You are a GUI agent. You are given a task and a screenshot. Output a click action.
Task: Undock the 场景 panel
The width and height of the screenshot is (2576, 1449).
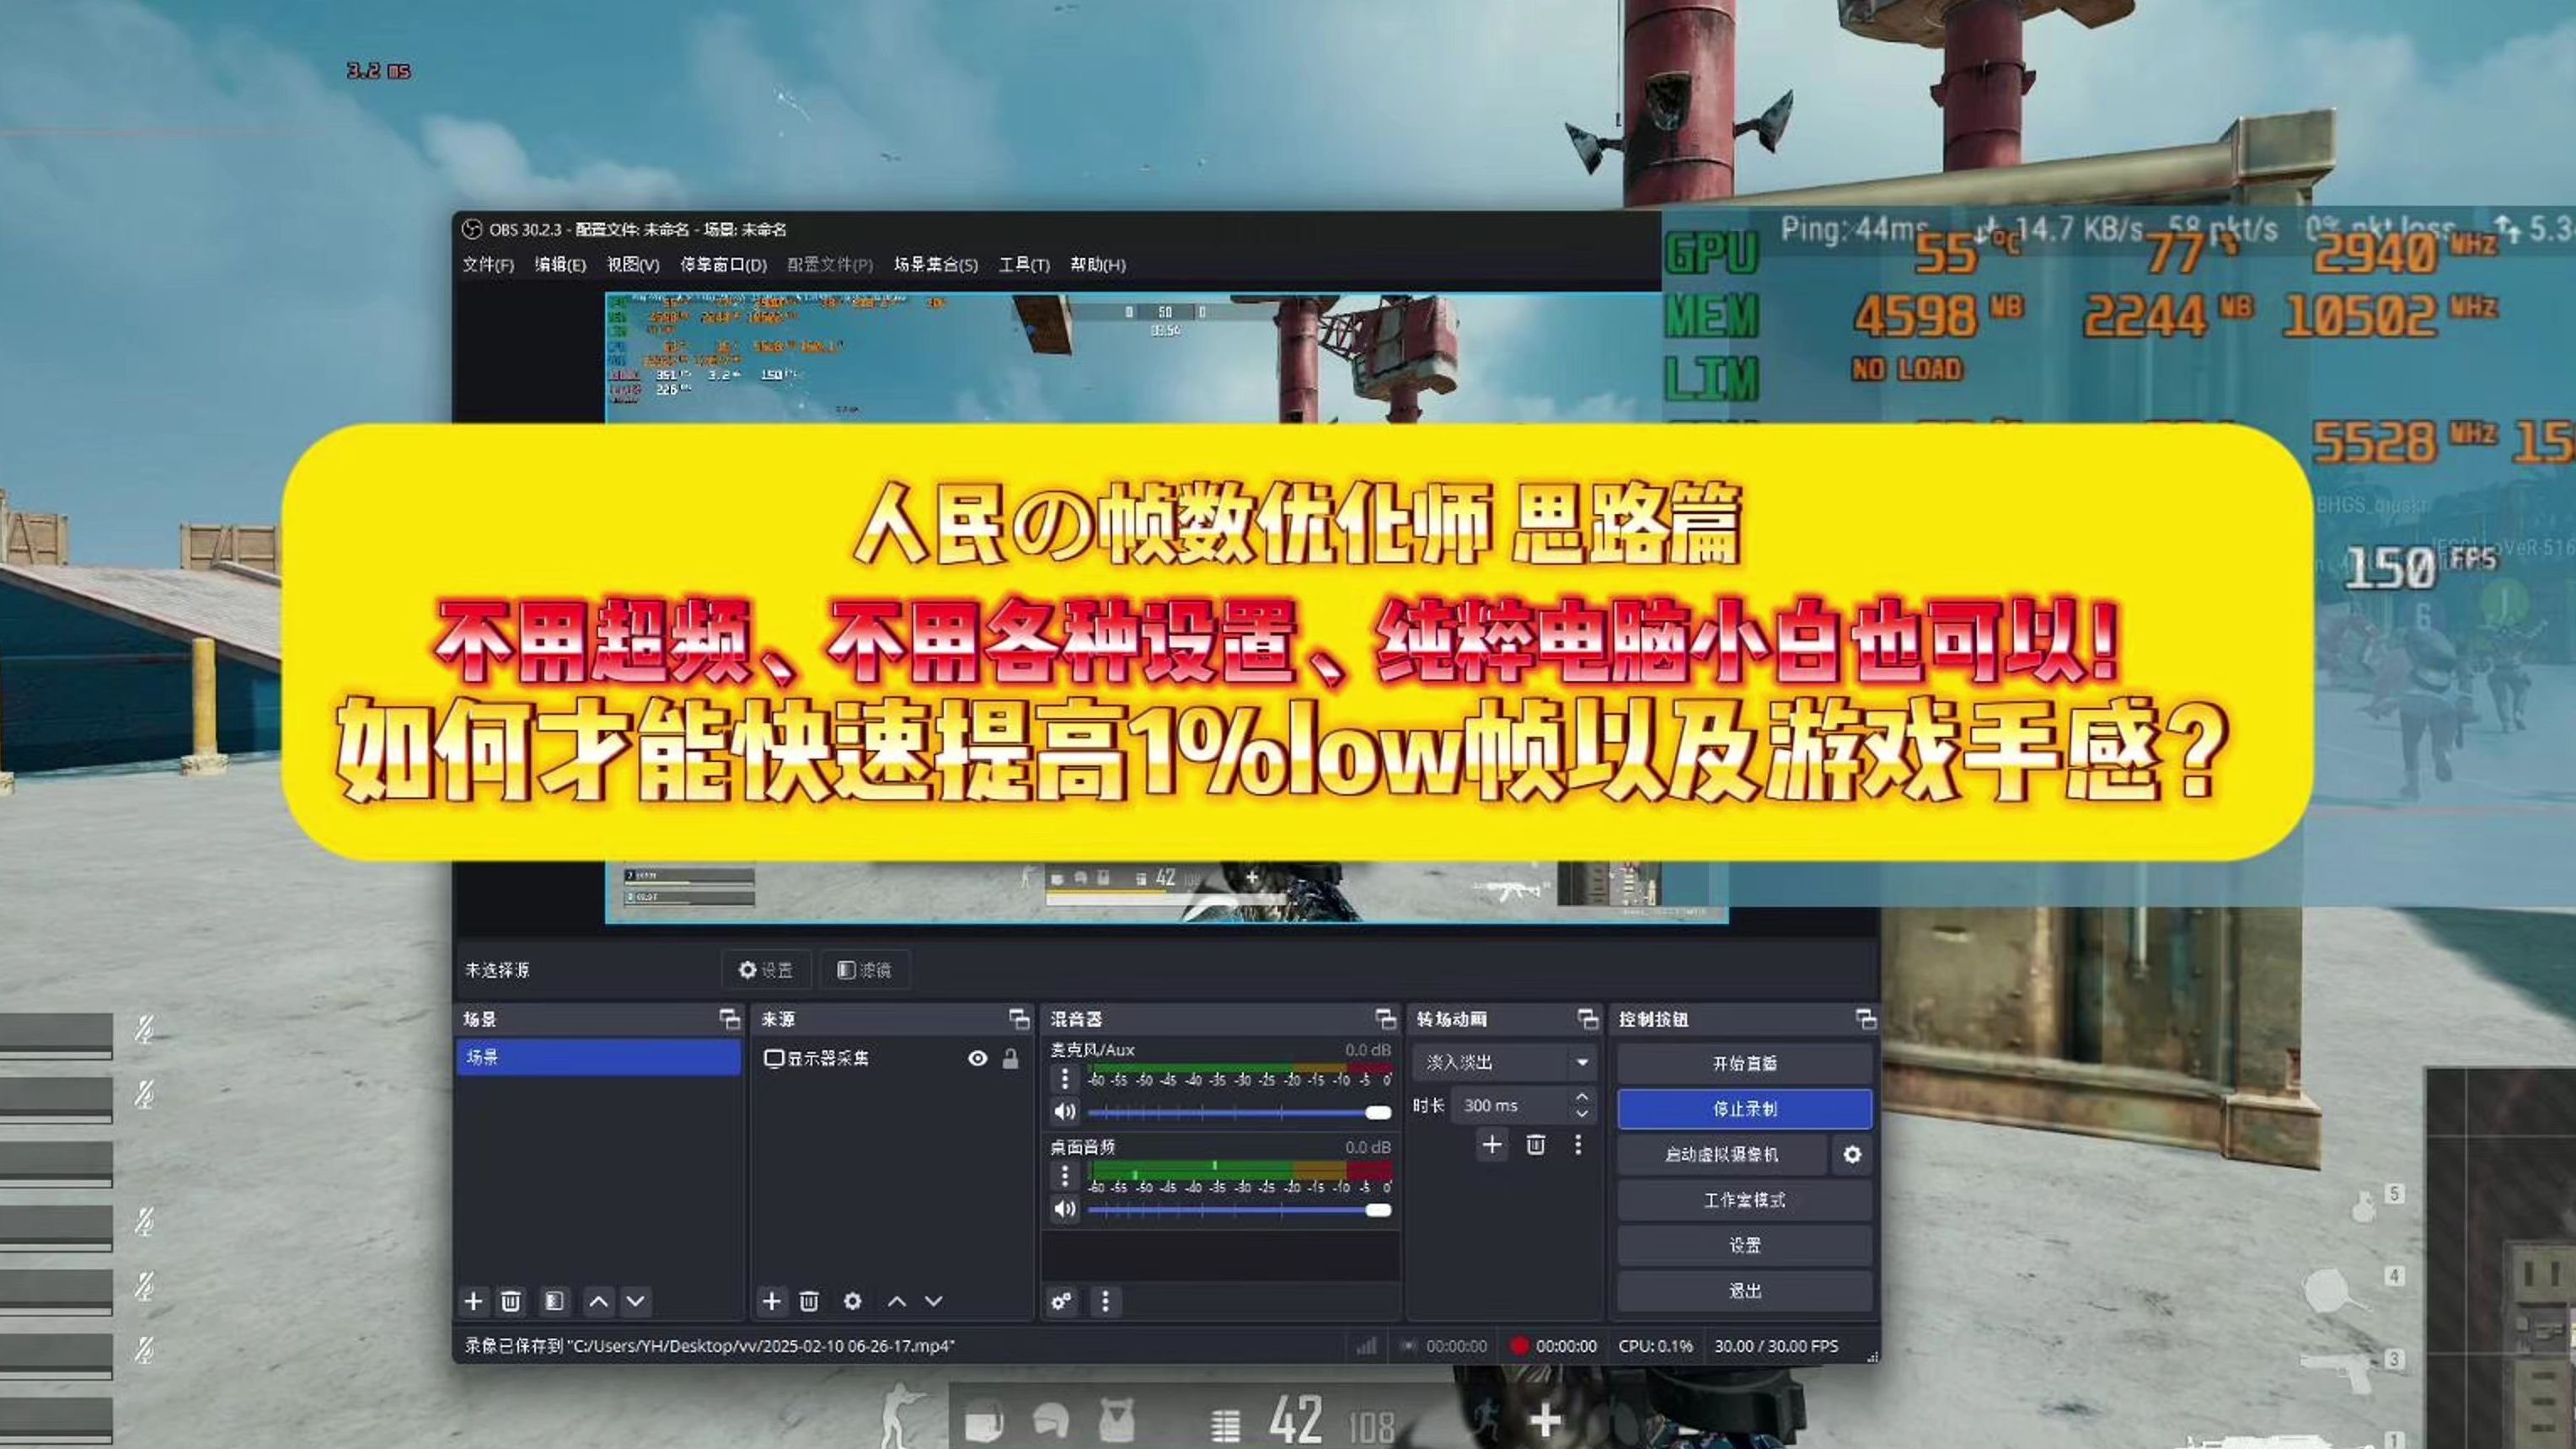[x=729, y=1019]
